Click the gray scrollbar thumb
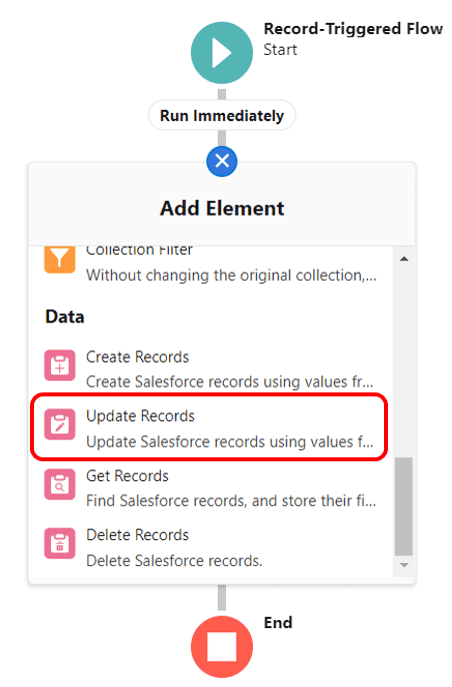Viewport: 452px width, 687px height. pos(404,506)
